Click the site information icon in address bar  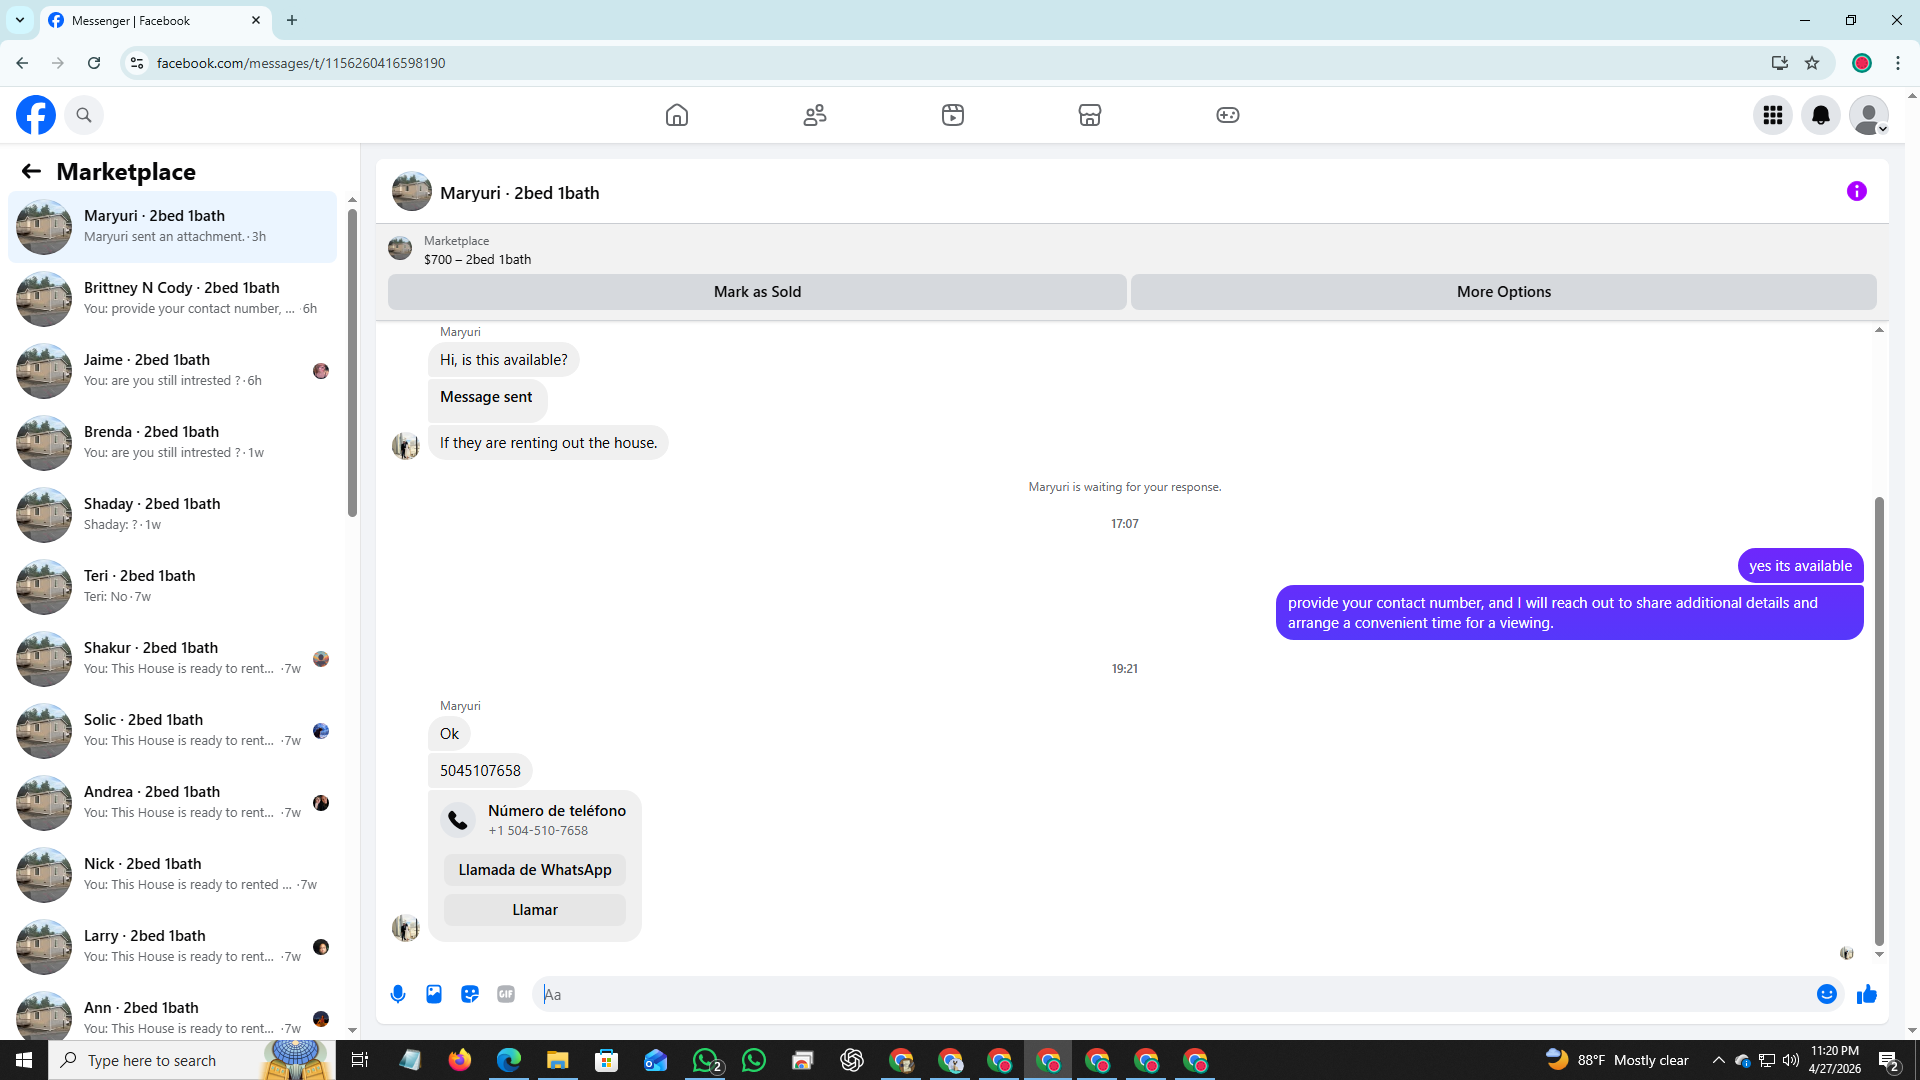(137, 63)
